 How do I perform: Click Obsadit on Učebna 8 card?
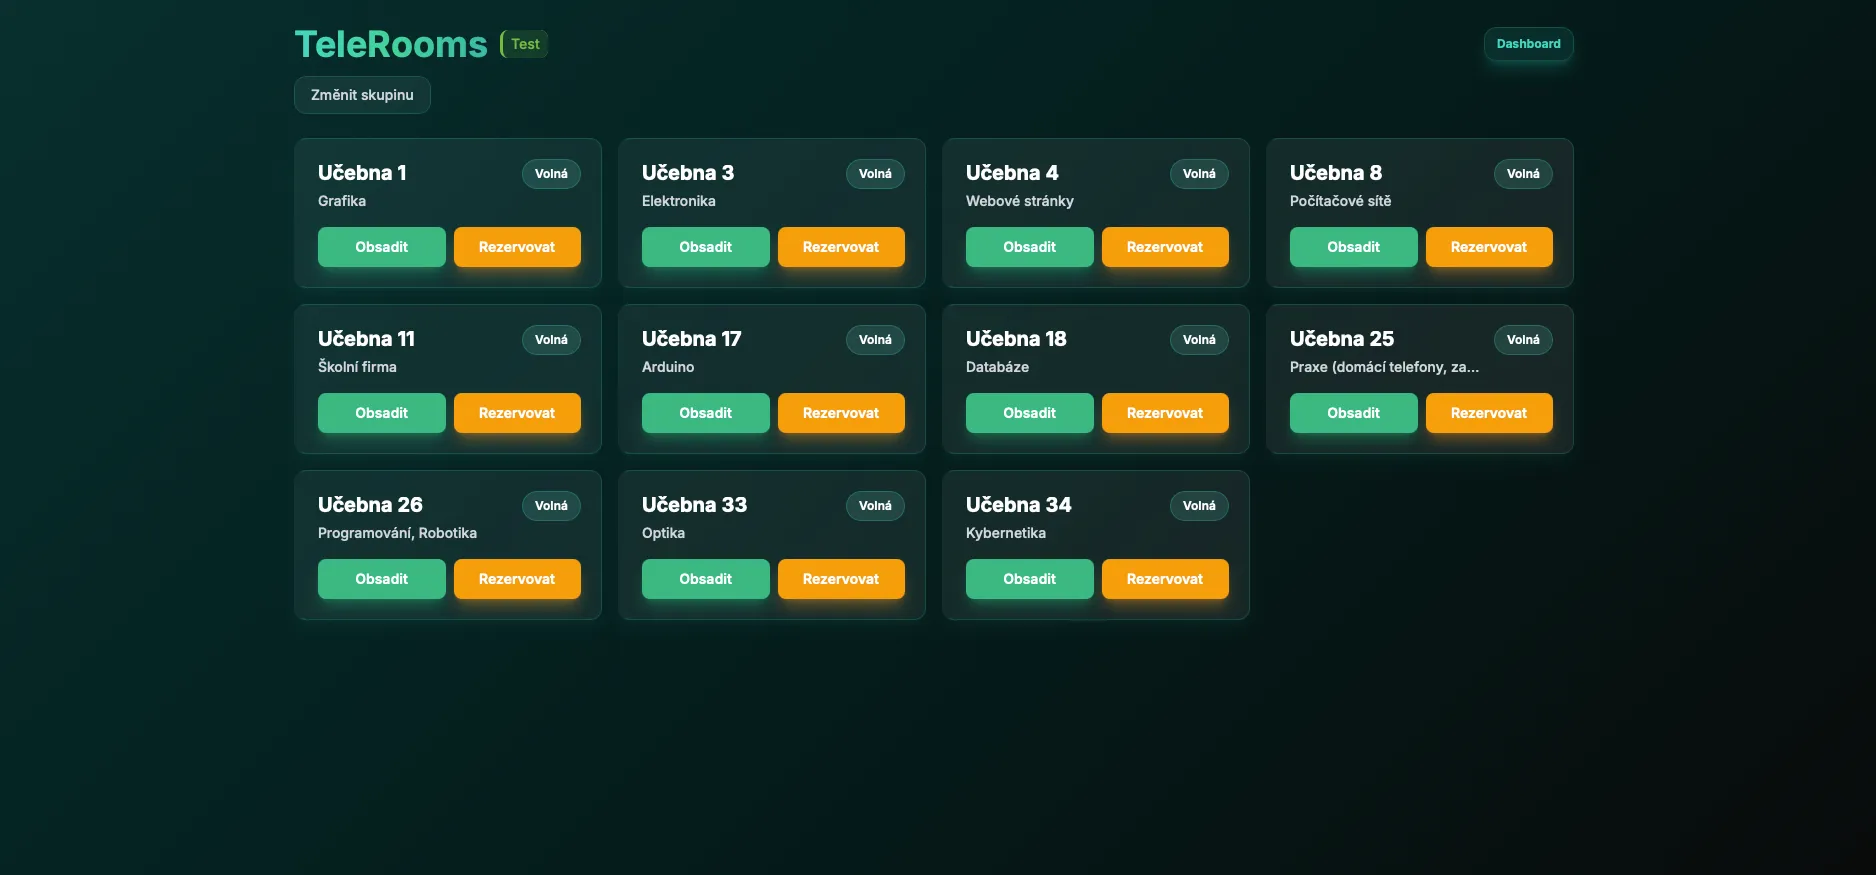click(x=1353, y=247)
